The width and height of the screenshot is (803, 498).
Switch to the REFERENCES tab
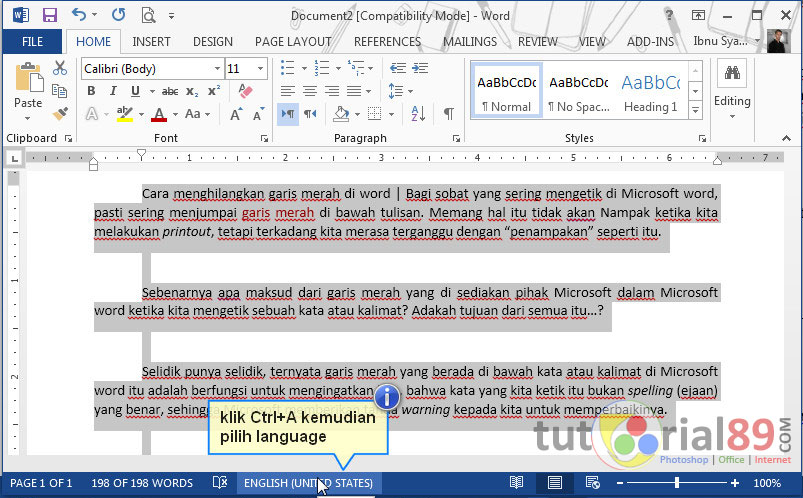coord(387,42)
